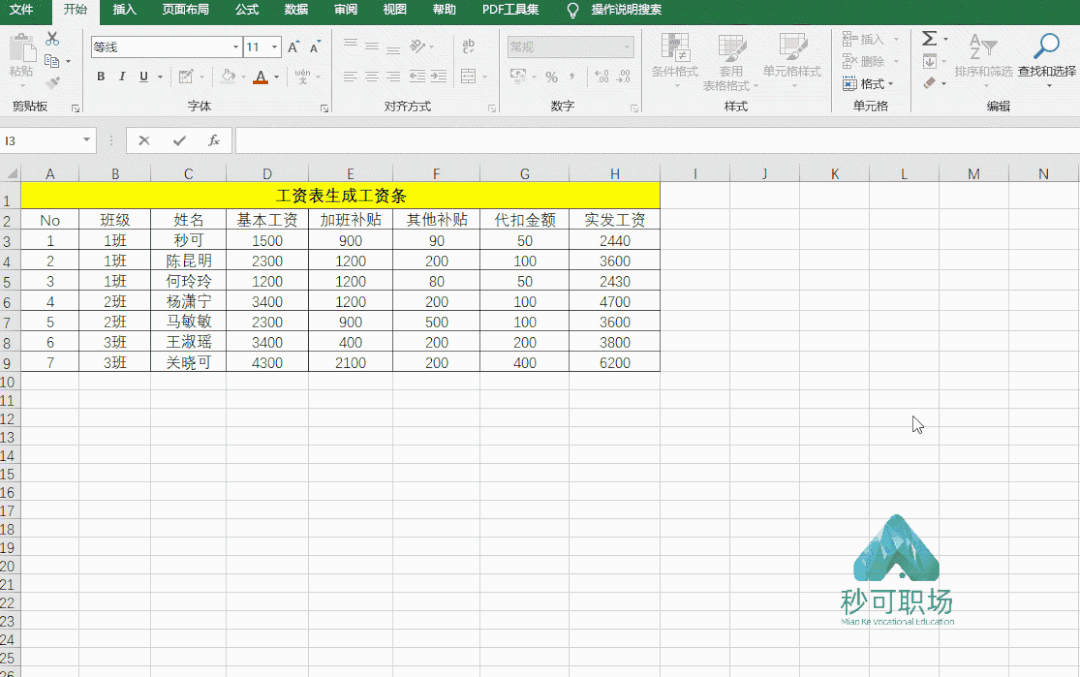Screen dimensions: 1080x677
Task: Open Sort and Filter (排序和筛选)
Action: click(984, 59)
